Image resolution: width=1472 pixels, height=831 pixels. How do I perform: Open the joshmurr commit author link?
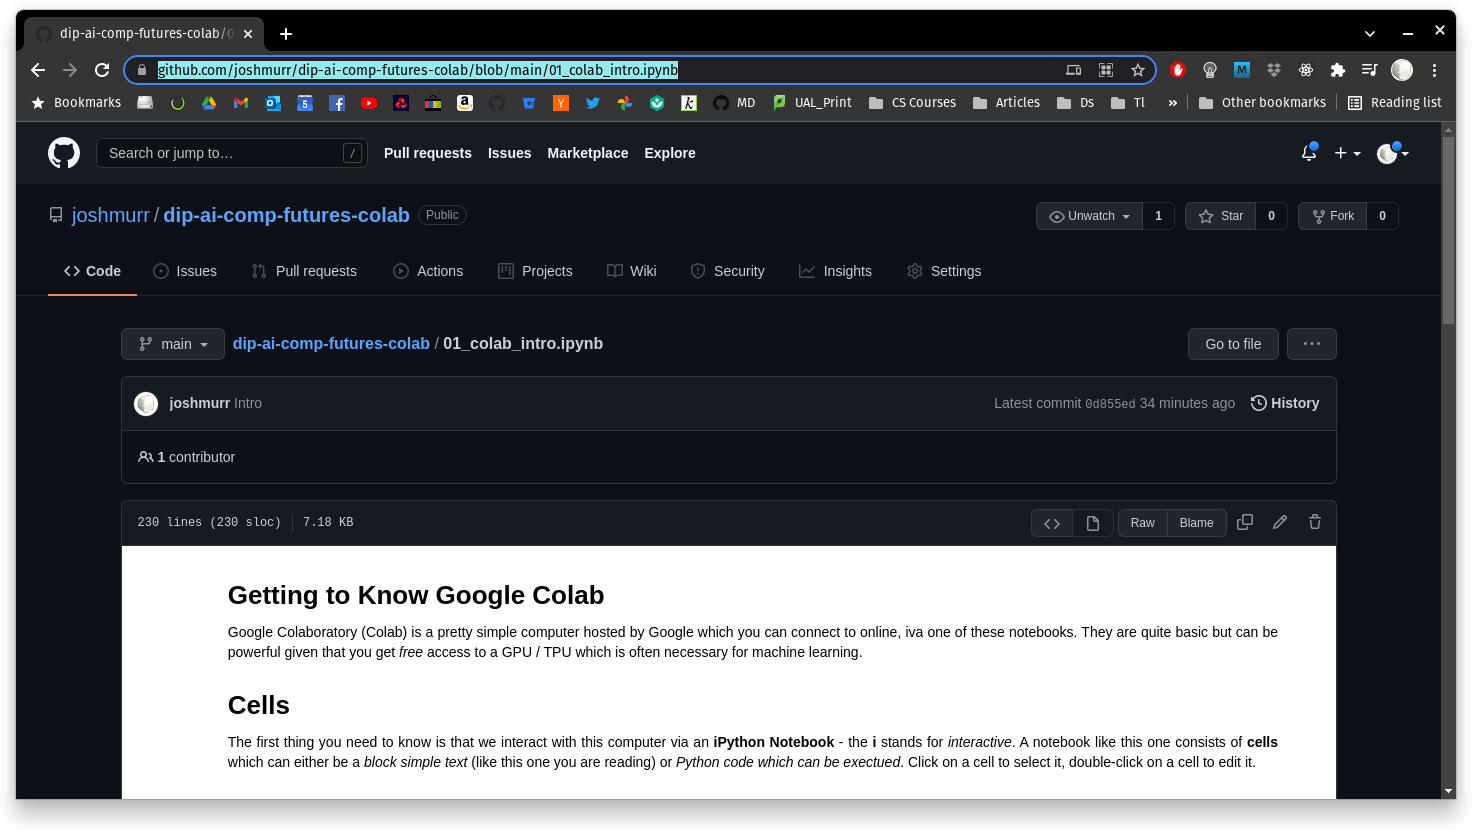point(199,403)
